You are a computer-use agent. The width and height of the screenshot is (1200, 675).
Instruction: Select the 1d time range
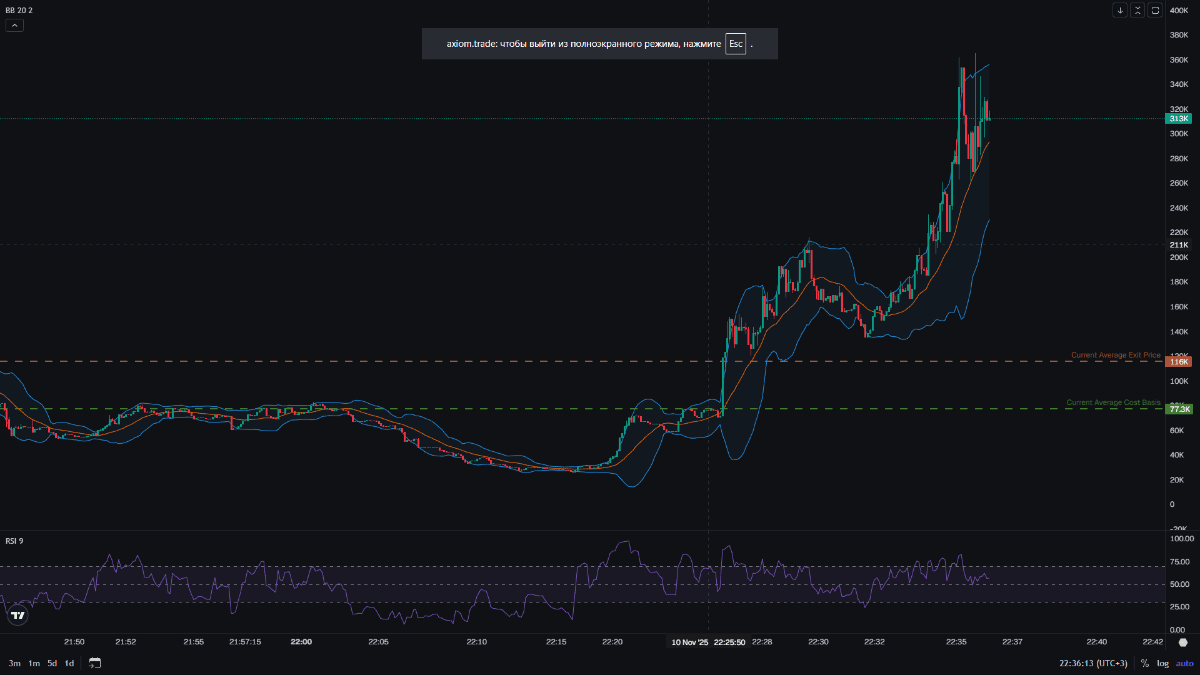(69, 663)
